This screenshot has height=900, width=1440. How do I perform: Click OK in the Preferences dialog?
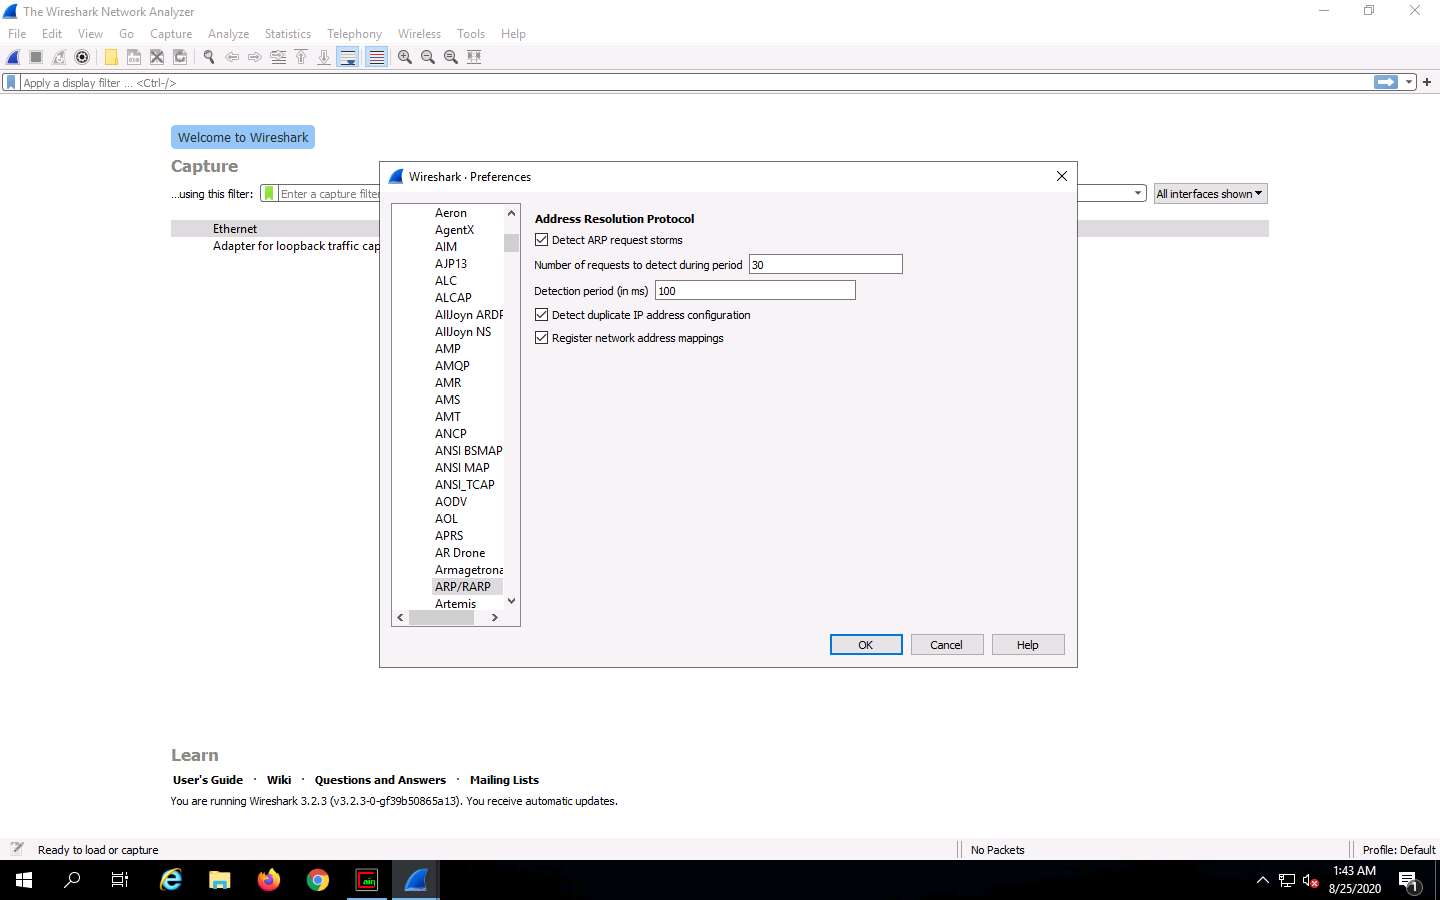point(866,645)
